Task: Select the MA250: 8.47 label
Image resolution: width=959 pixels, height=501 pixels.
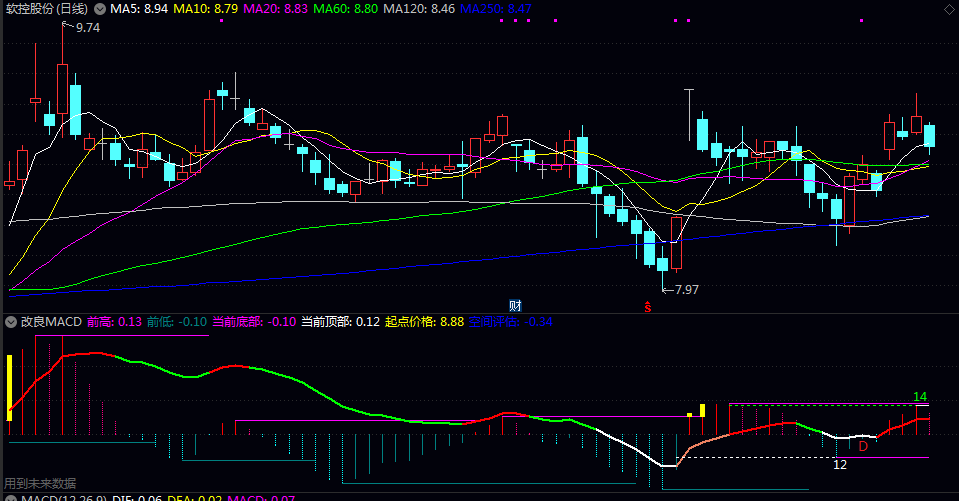Action: click(495, 9)
